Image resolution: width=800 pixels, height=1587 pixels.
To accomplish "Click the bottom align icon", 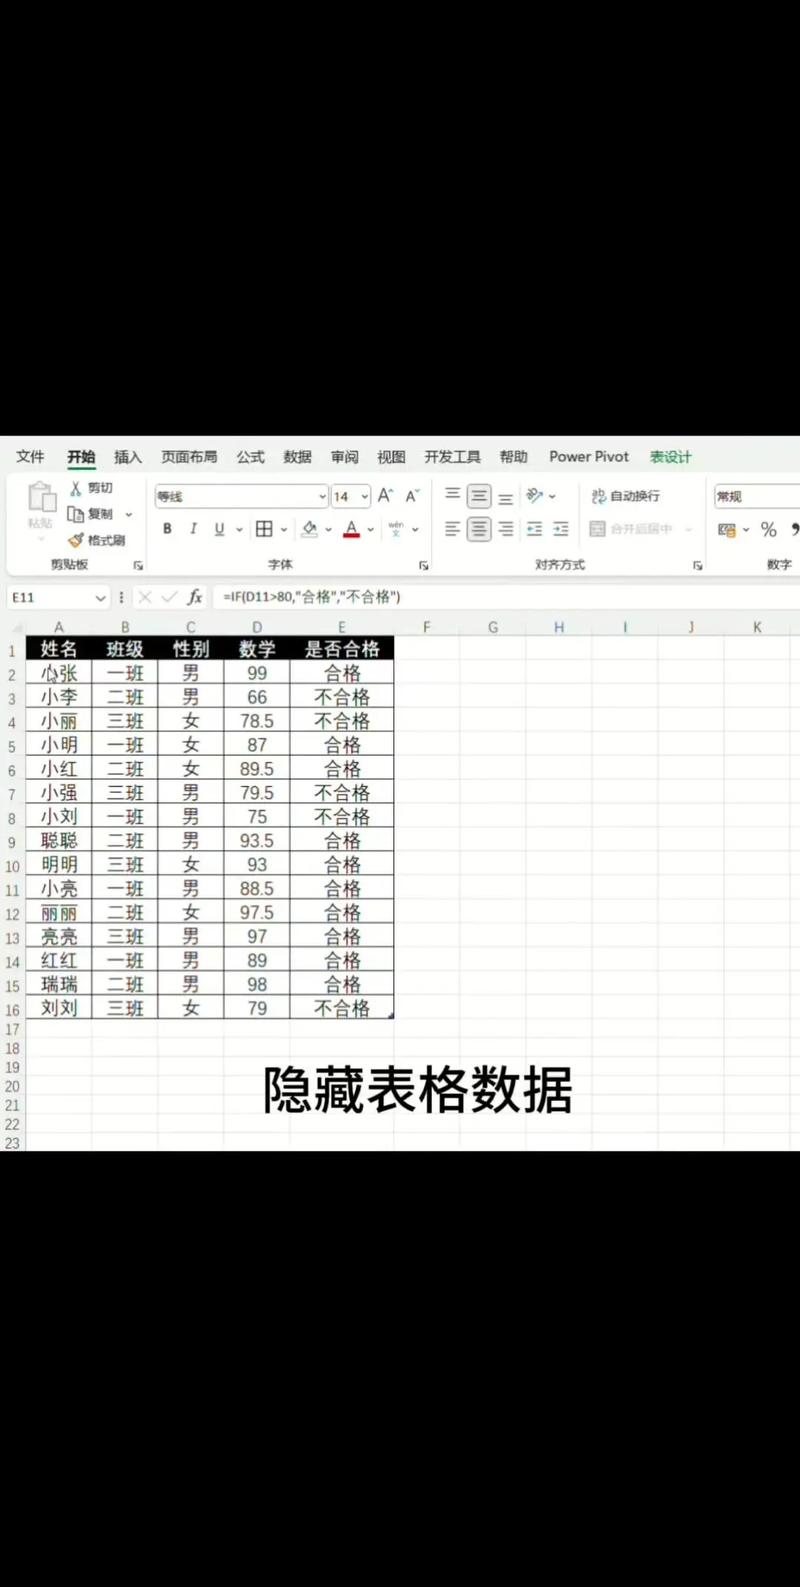I will click(x=506, y=496).
